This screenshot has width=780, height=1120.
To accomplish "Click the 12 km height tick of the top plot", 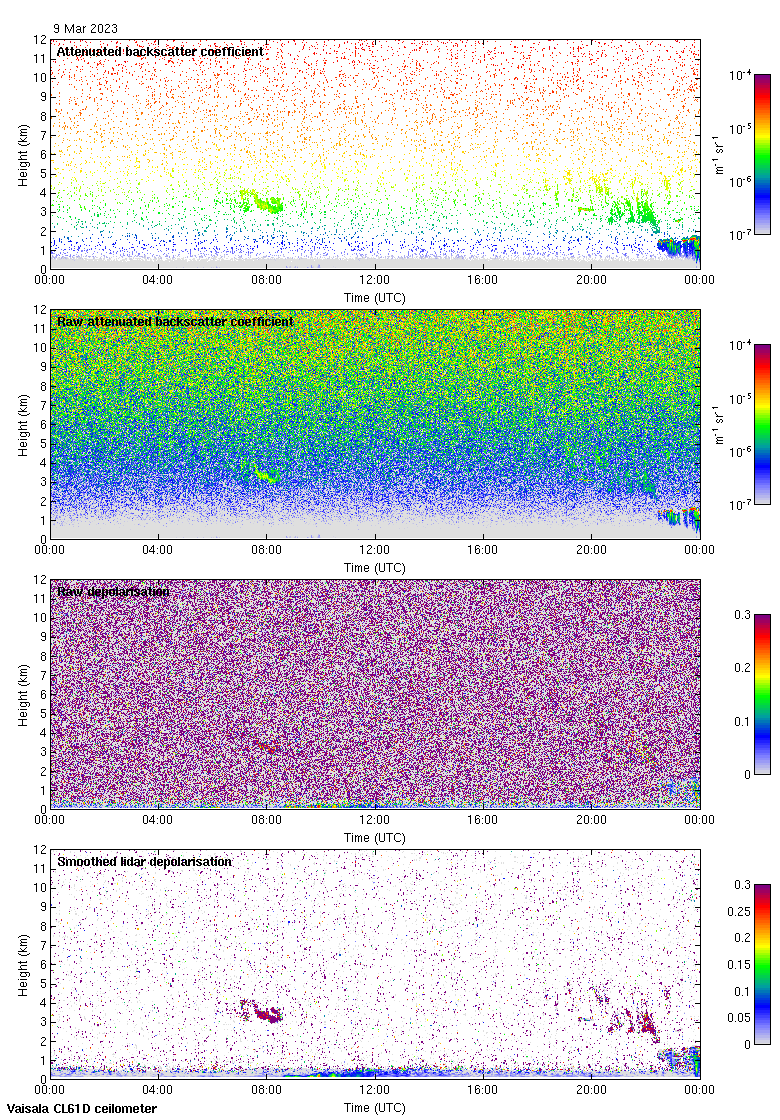I will [41, 40].
